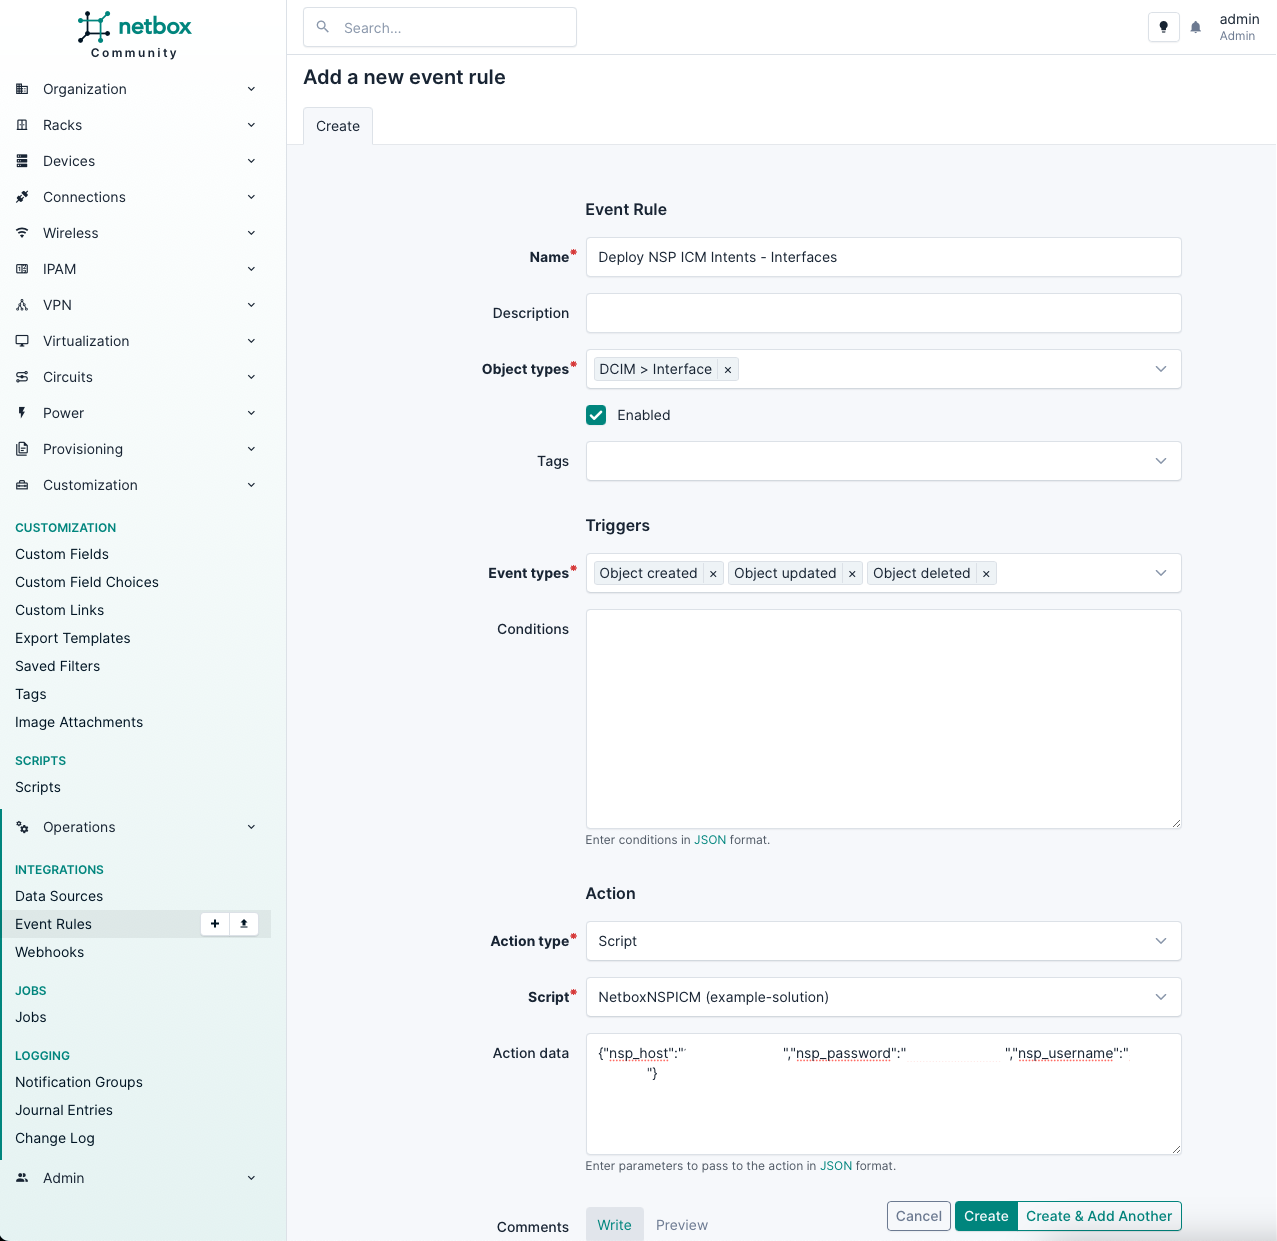Switch to the comments Preview tab
The height and width of the screenshot is (1241, 1277).
682,1225
